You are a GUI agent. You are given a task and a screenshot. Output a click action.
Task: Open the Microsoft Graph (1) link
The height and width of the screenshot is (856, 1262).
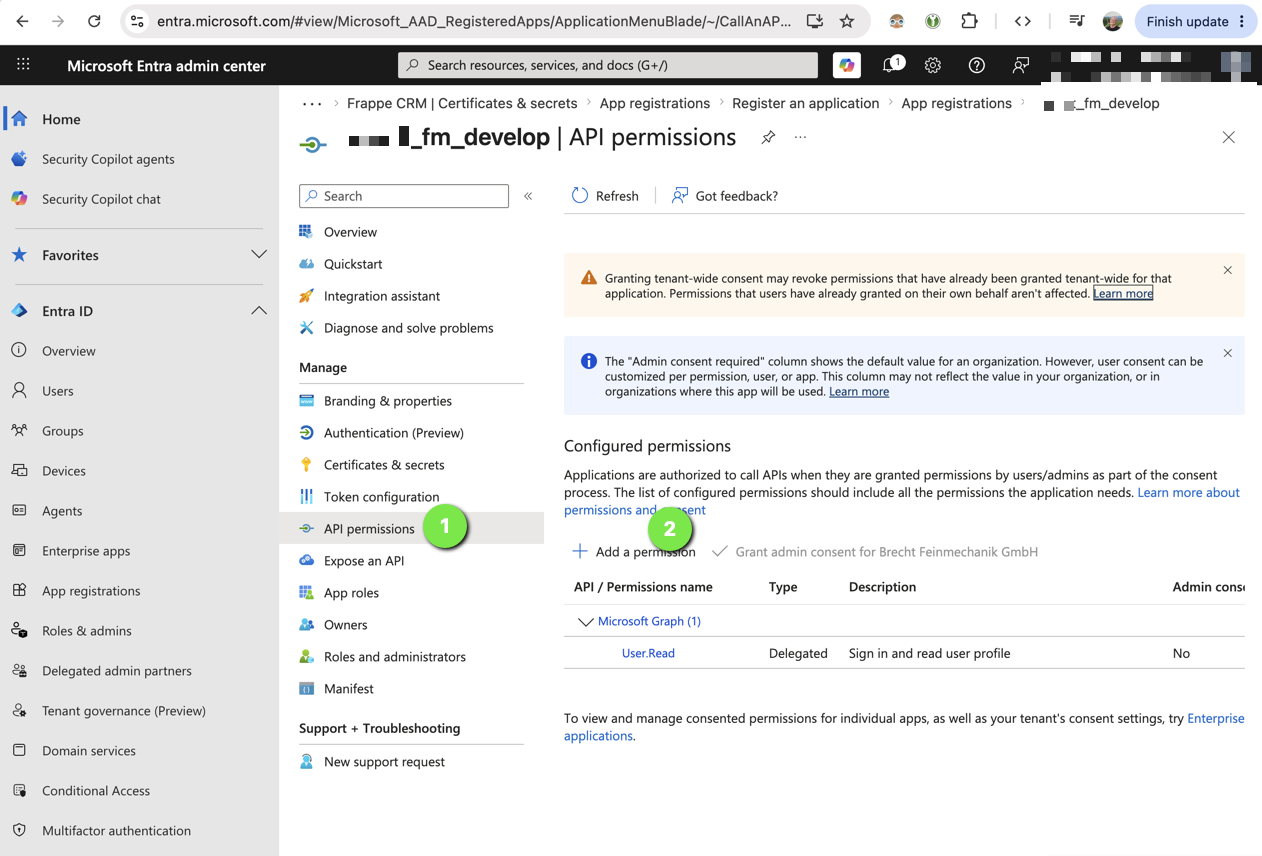pyautogui.click(x=649, y=621)
